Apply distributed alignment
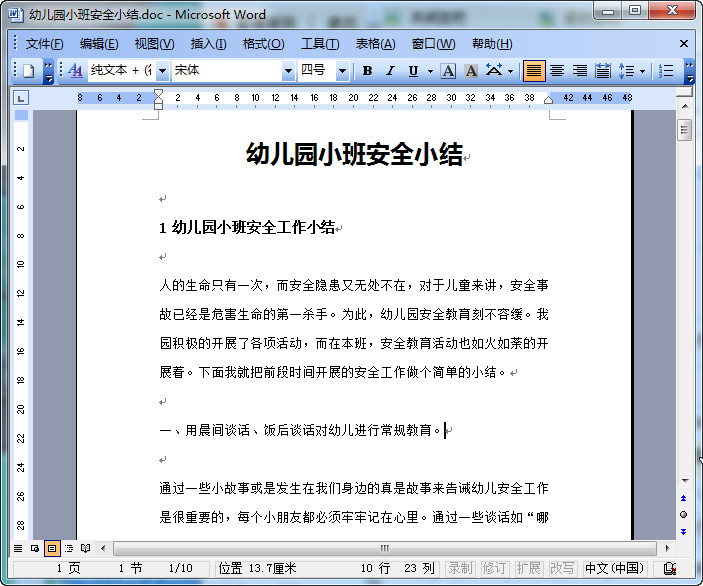Viewport: 703px width, 586px height. pos(603,71)
